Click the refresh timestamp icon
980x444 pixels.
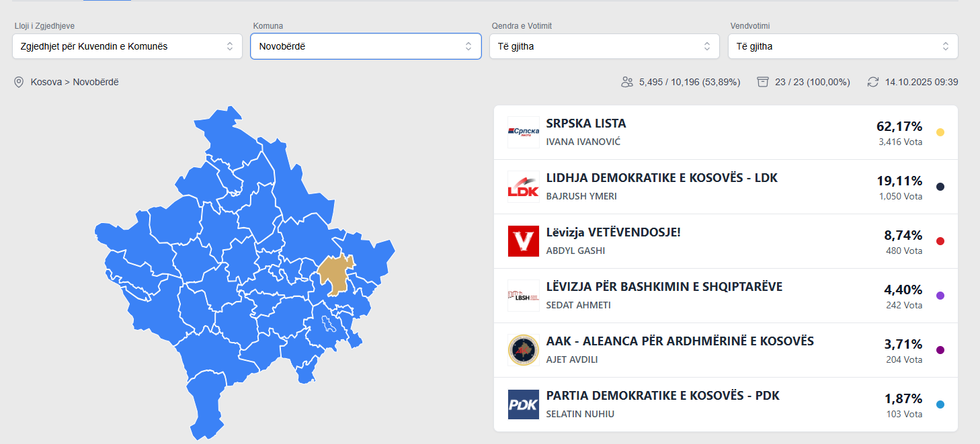pos(873,82)
